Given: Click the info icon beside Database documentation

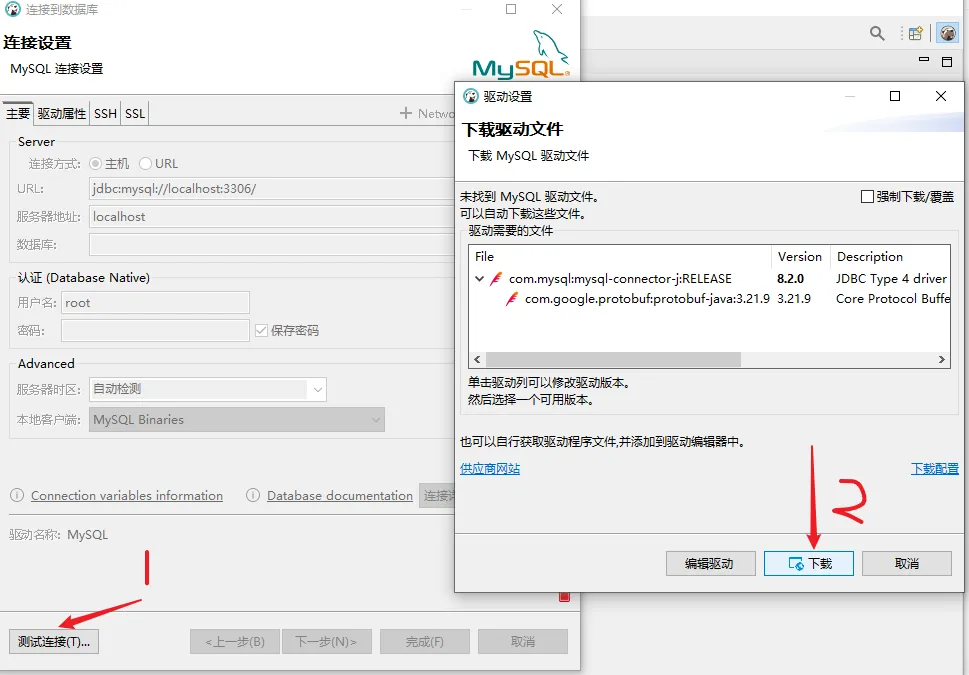Looking at the screenshot, I should [253, 495].
